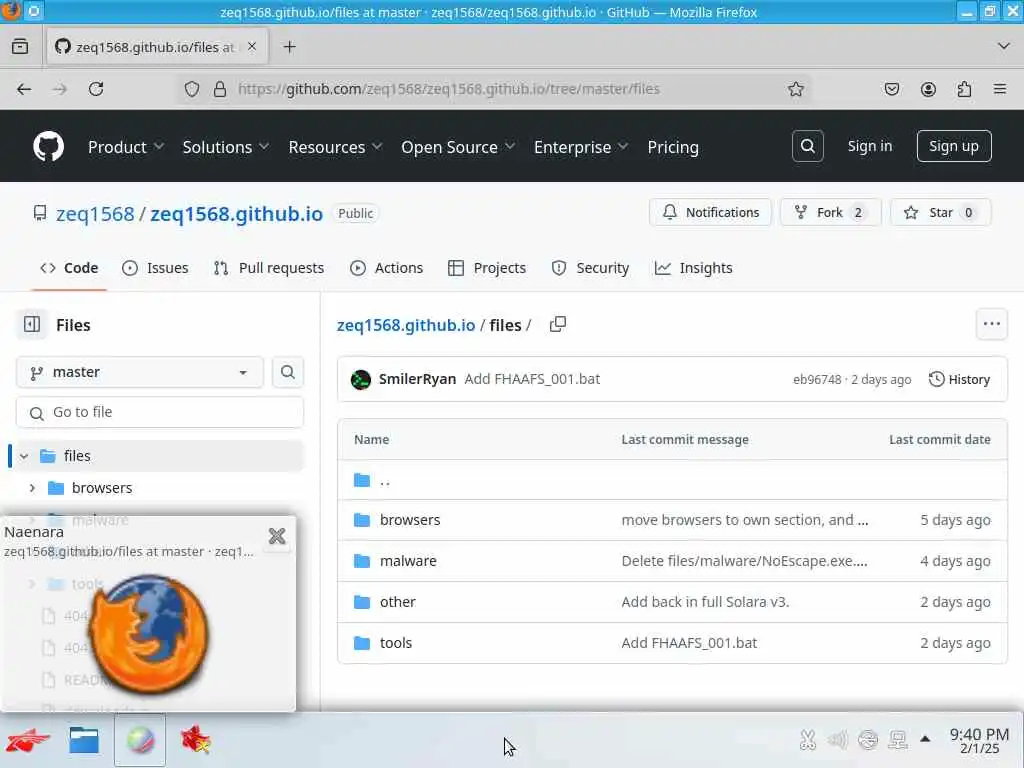Star the repository with Star button
1024x768 pixels.
coord(940,212)
